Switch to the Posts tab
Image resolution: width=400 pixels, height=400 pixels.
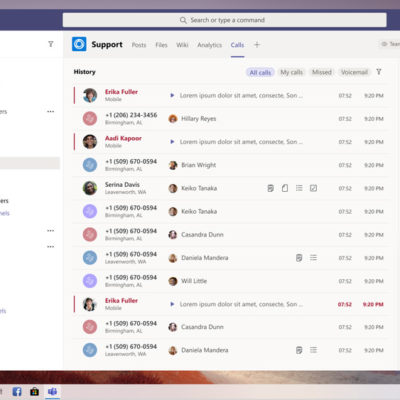click(x=139, y=45)
